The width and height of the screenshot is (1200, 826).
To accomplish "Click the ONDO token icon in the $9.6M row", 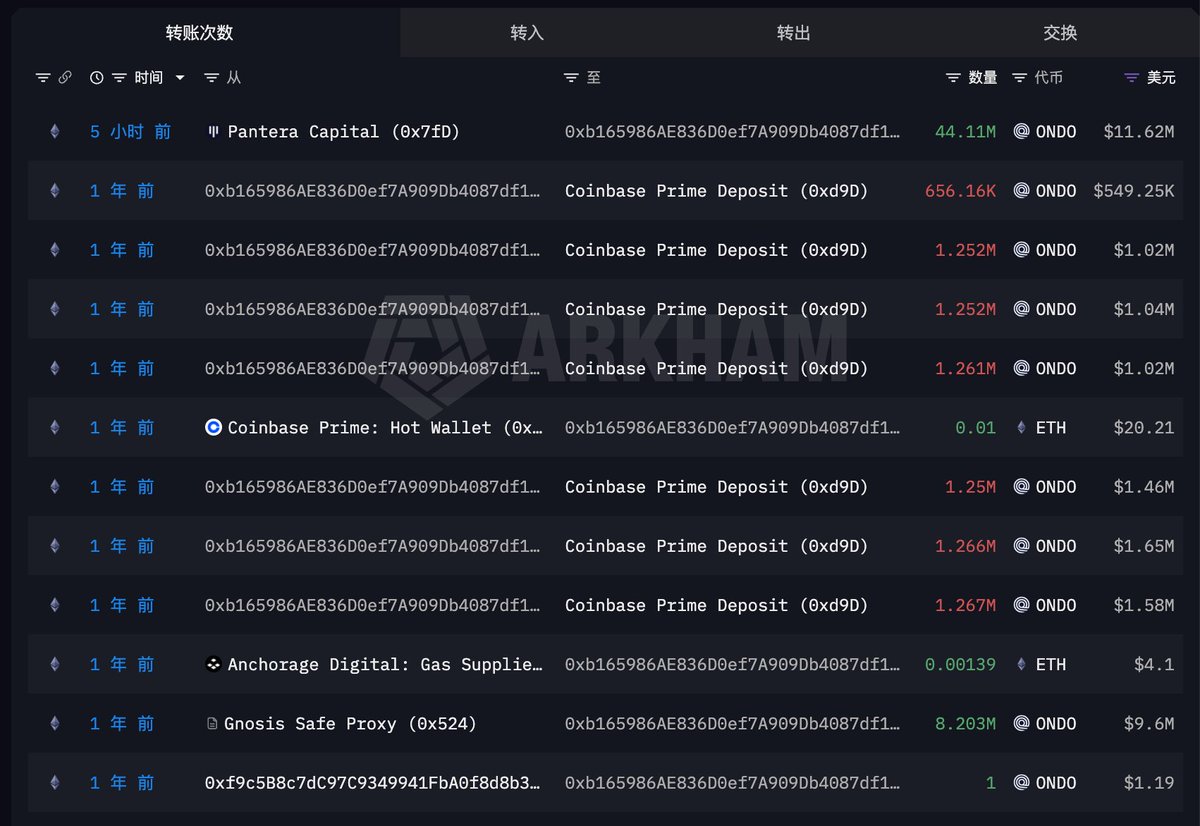I will click(1021, 723).
